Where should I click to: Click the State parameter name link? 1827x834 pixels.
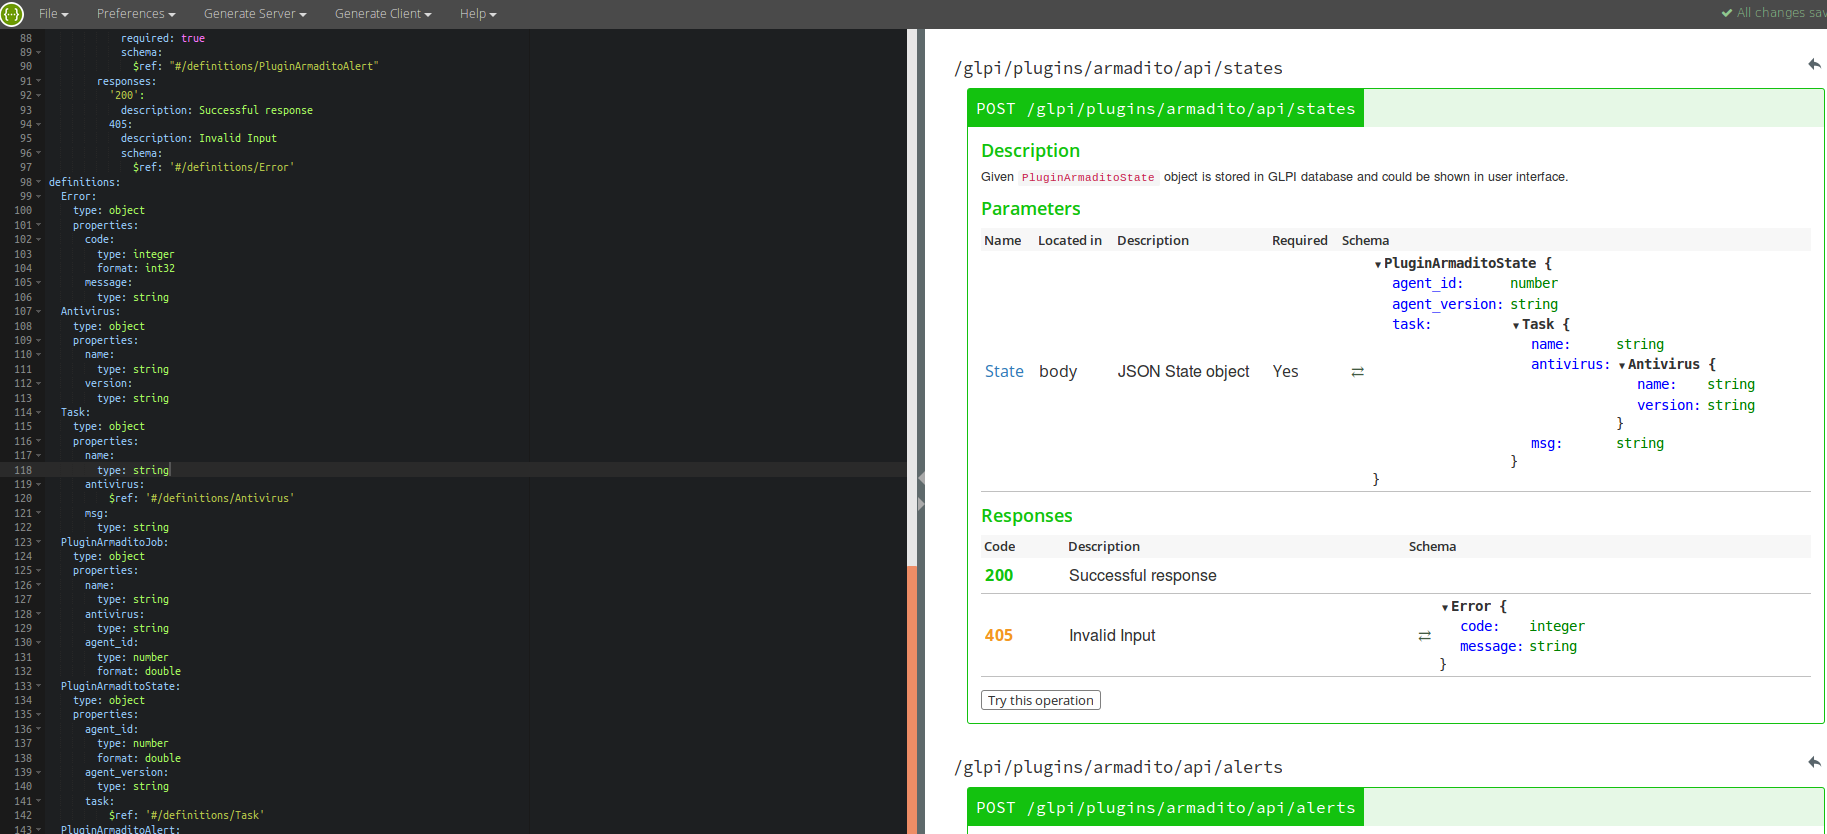tap(1004, 372)
